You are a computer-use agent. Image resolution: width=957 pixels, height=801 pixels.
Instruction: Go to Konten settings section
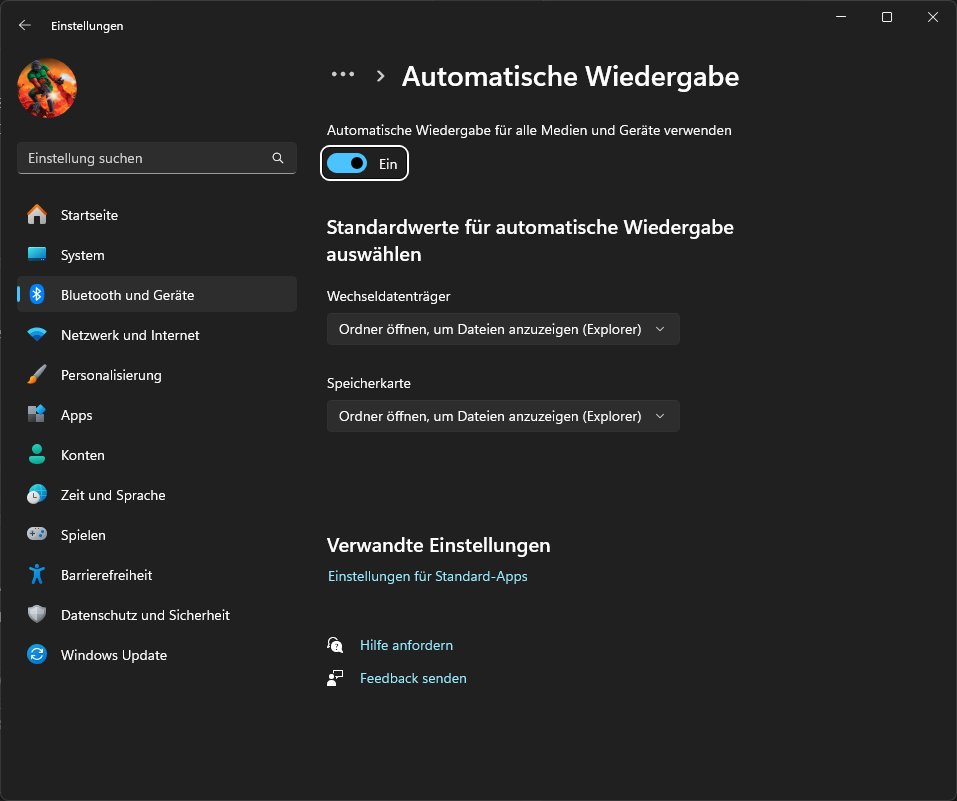pyautogui.click(x=83, y=455)
